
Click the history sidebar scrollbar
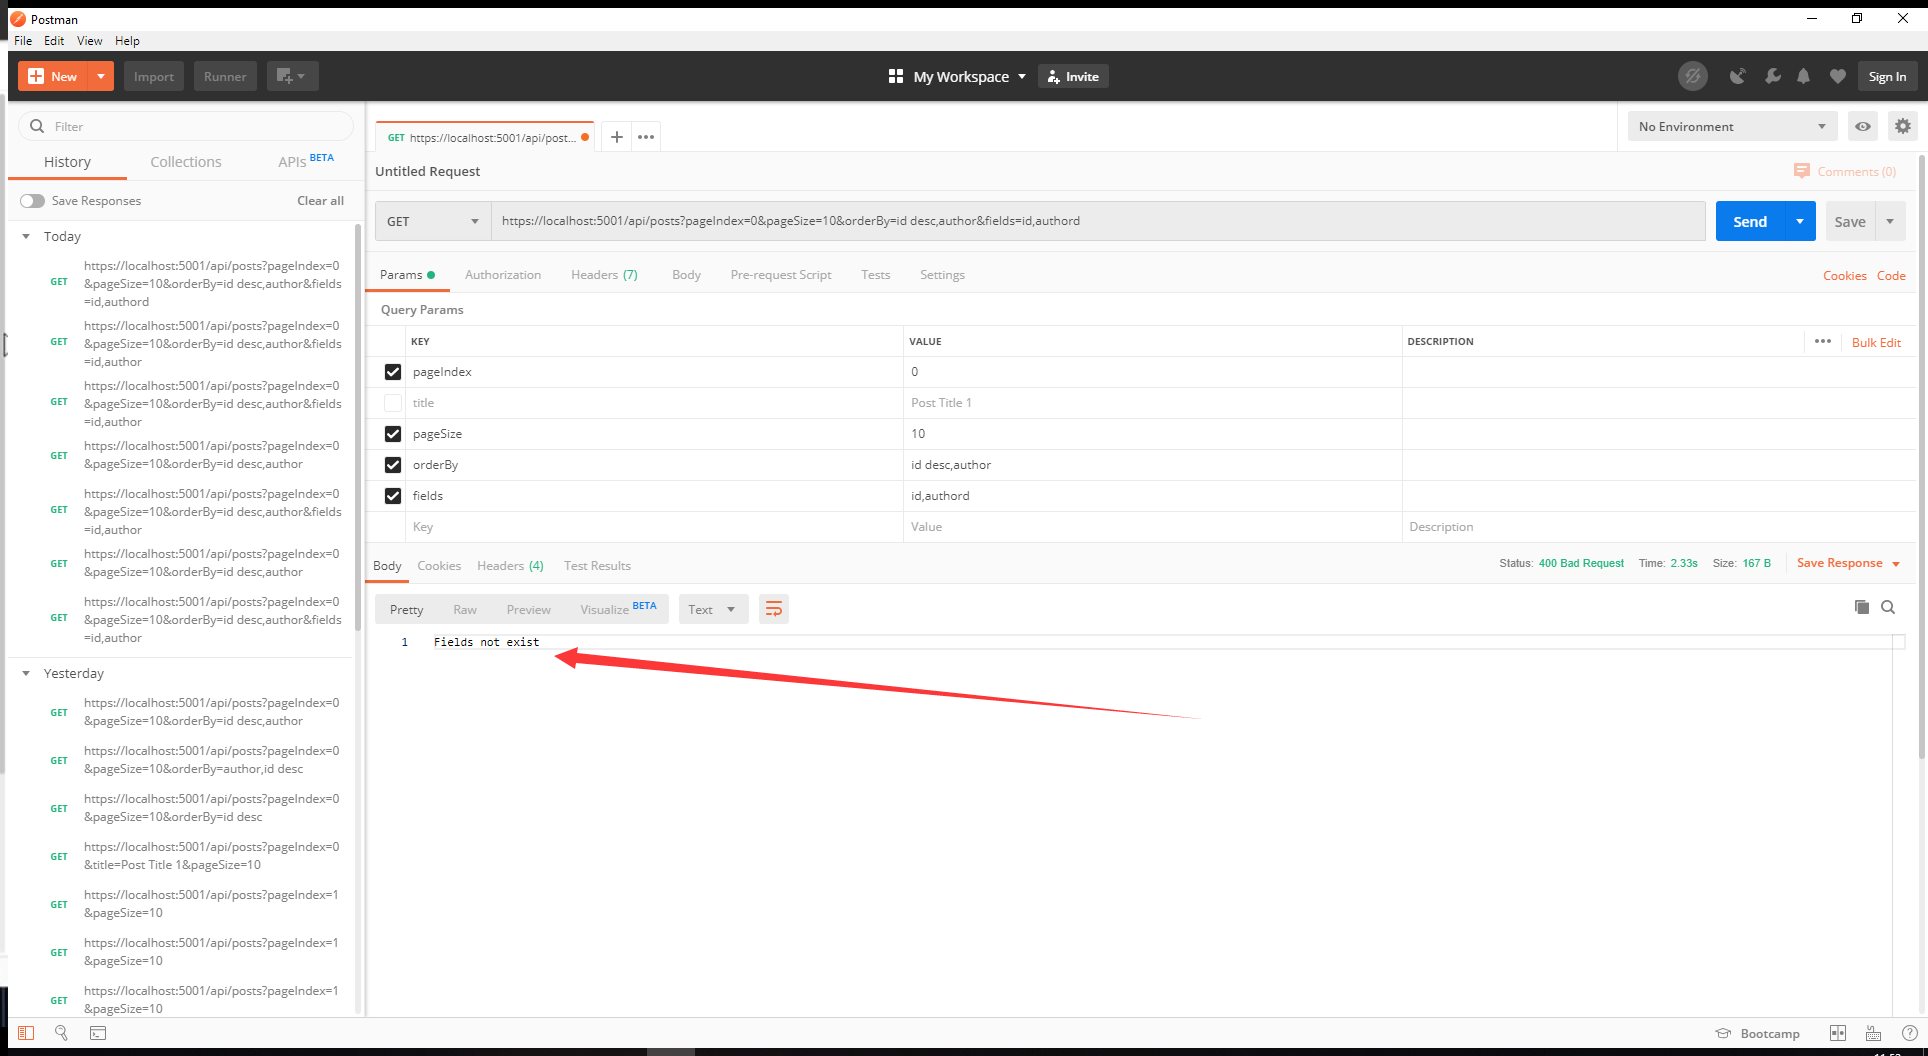358,427
